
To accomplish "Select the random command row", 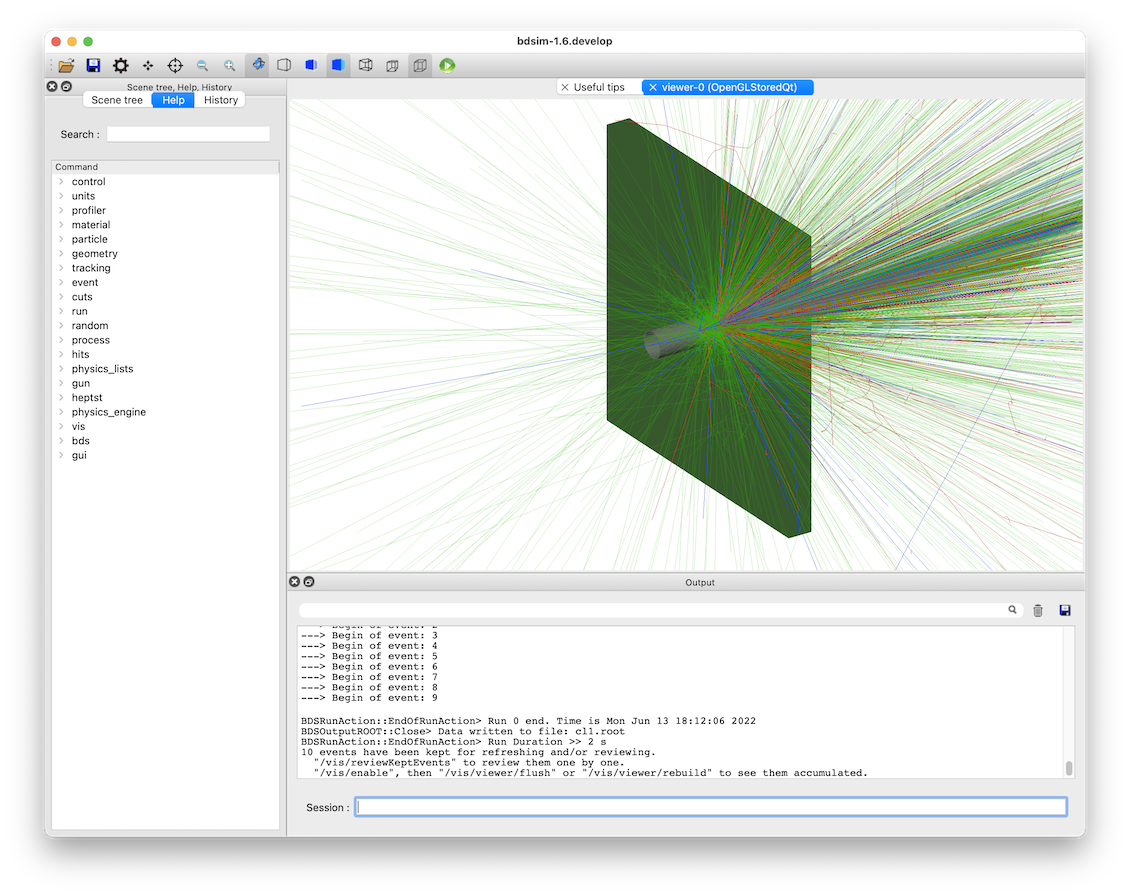I will click(165, 326).
